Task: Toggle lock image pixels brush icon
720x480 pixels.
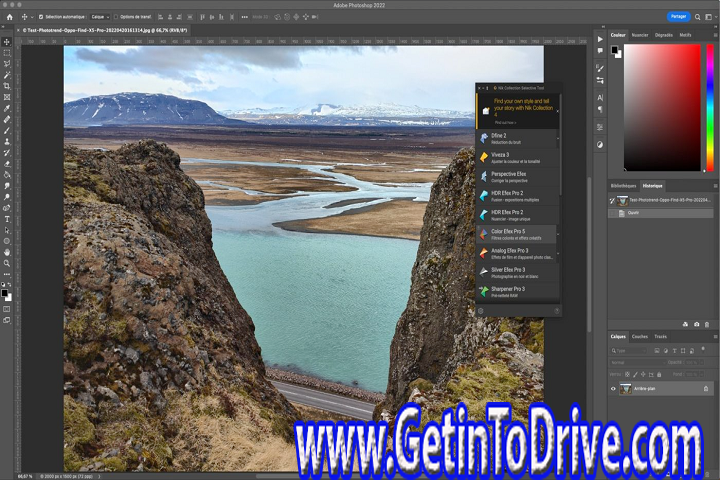Action: 635,374
